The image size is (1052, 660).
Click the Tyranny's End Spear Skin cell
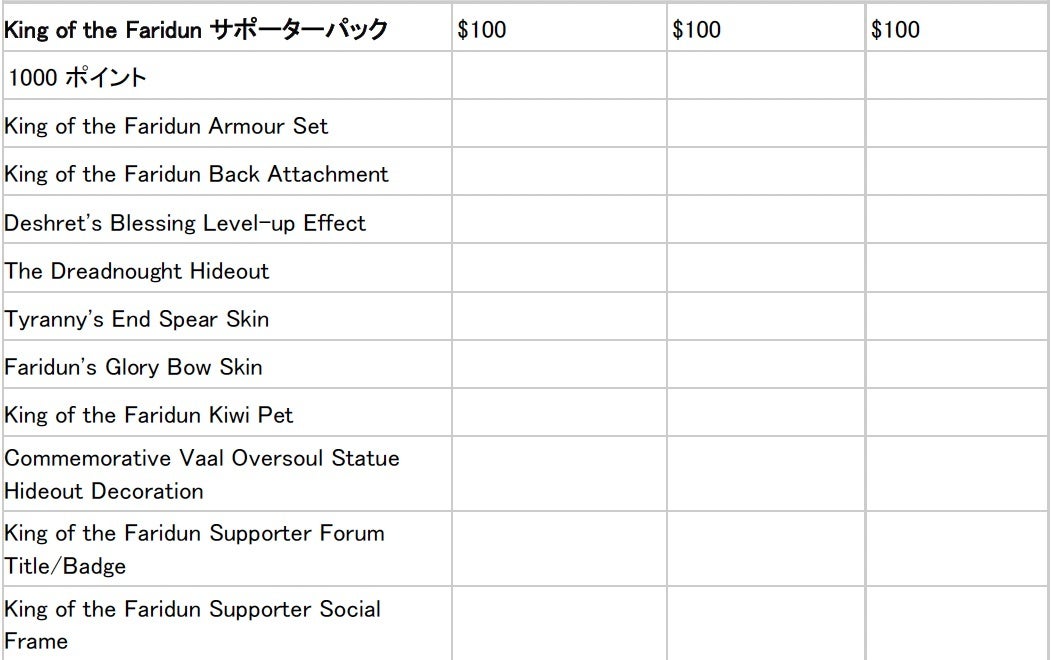point(137,320)
